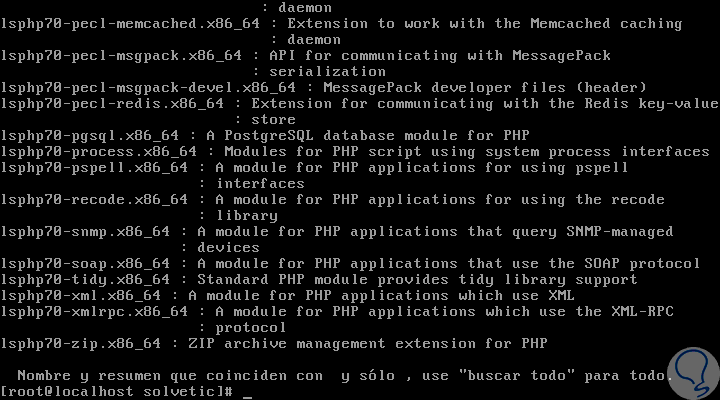Click the lsphp70-xml.x86_64 package name
The height and width of the screenshot is (400, 720).
pyautogui.click(x=82, y=295)
